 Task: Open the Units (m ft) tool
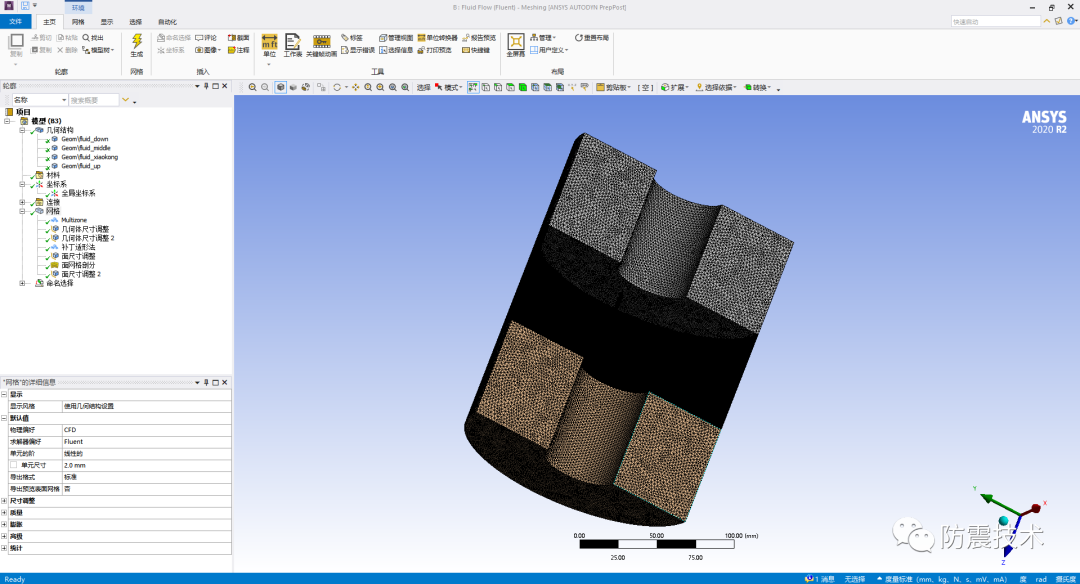pos(268,41)
